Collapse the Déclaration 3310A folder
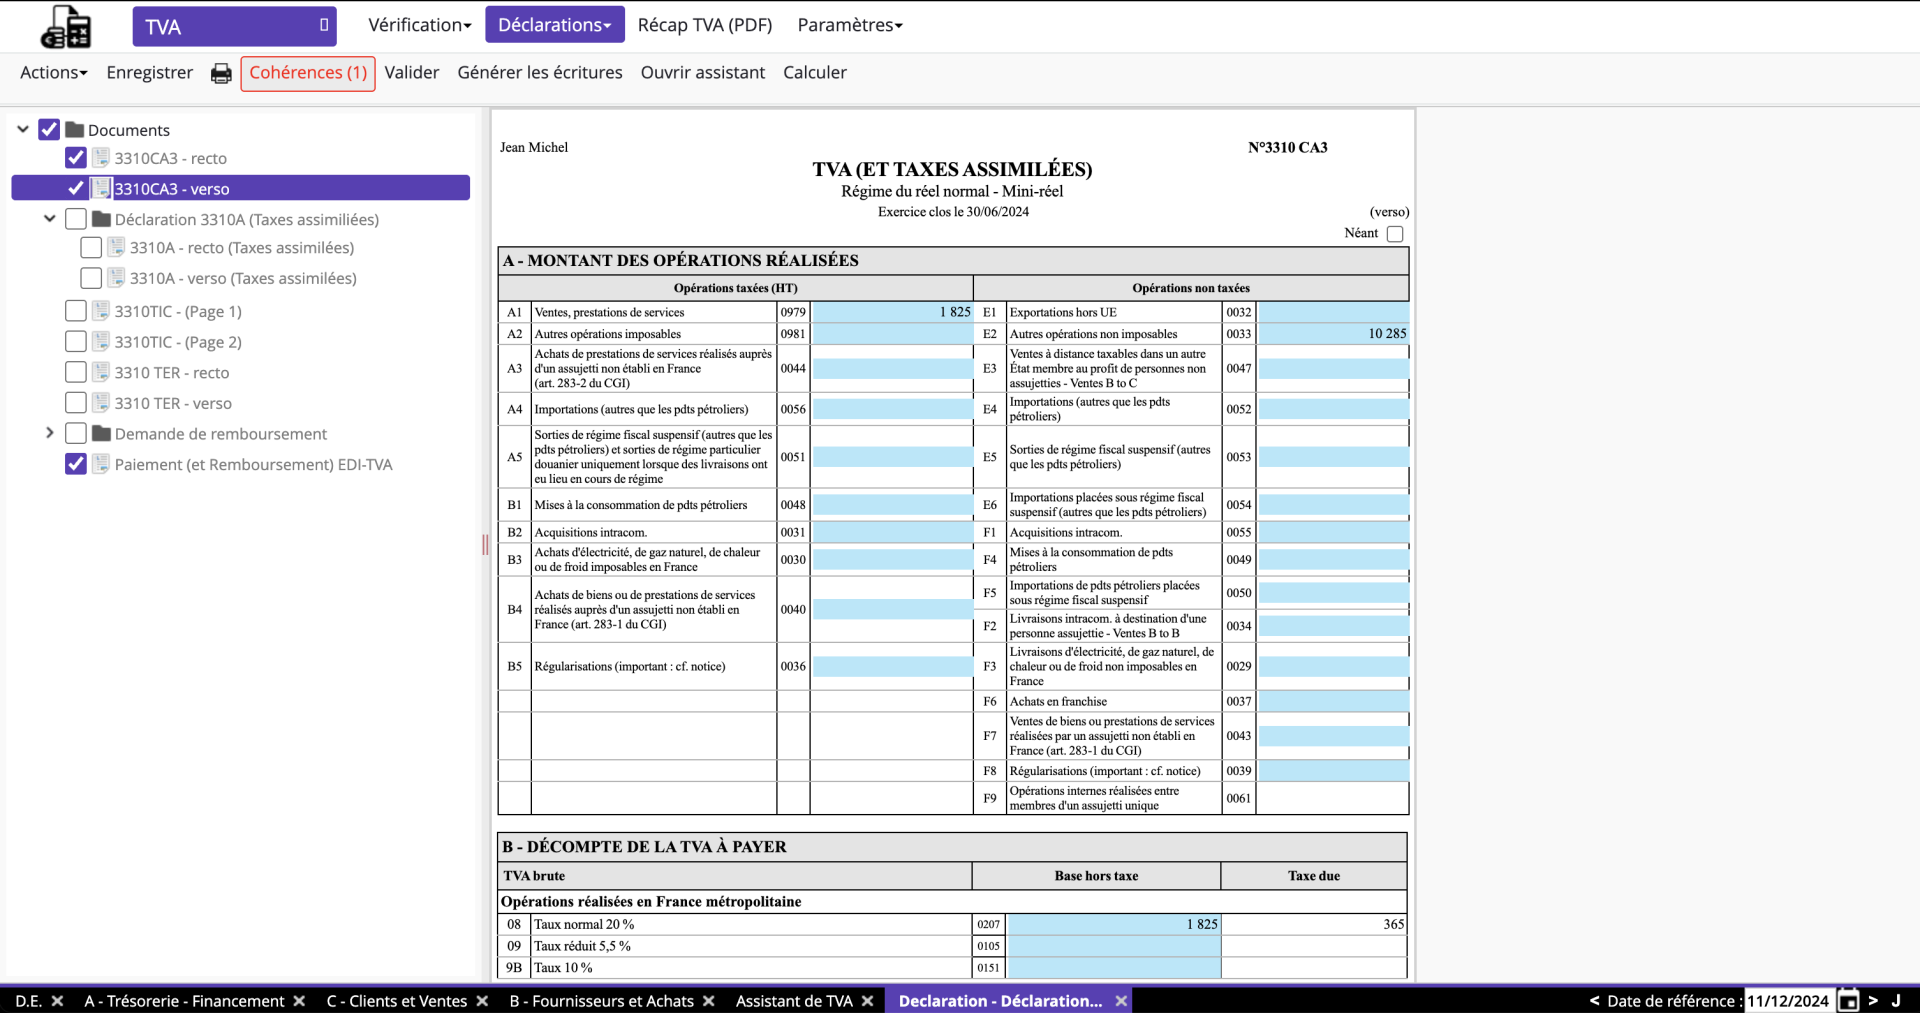Image resolution: width=1920 pixels, height=1013 pixels. click(x=49, y=219)
